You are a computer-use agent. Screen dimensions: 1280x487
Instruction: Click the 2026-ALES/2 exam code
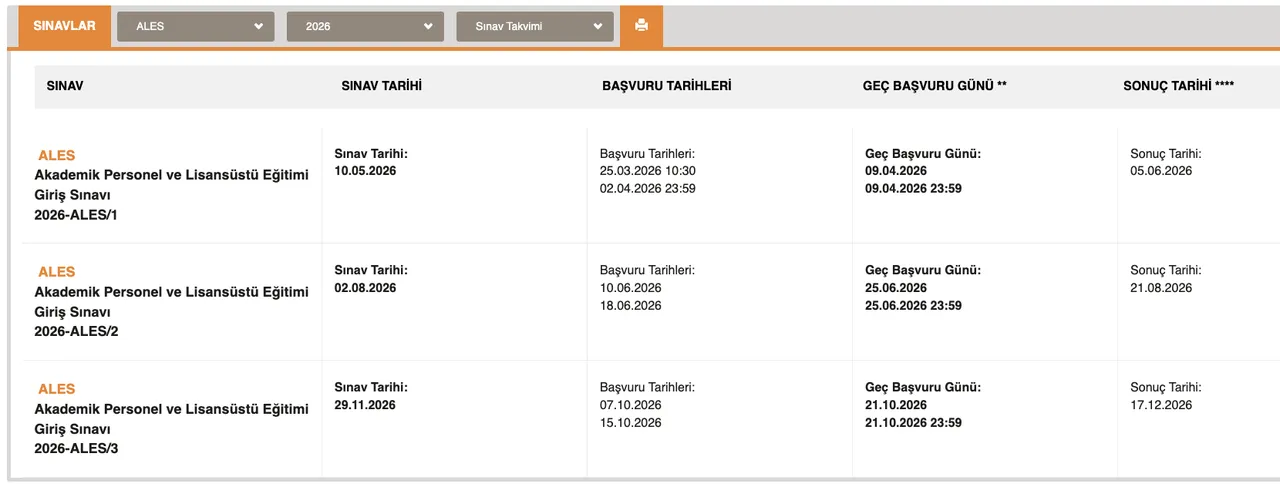tap(77, 332)
